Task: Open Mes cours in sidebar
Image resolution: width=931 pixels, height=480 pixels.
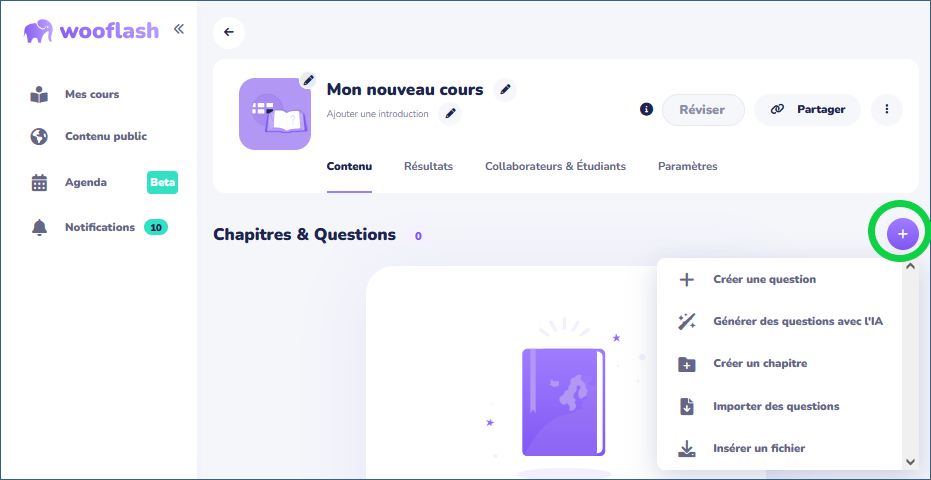Action: [x=91, y=94]
